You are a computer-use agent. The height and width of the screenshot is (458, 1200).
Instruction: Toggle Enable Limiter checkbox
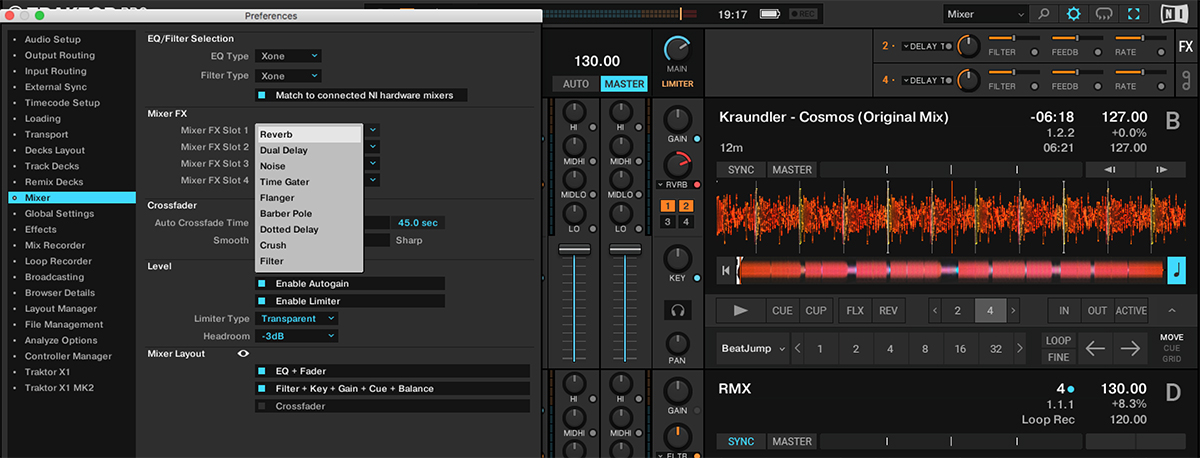click(x=262, y=301)
